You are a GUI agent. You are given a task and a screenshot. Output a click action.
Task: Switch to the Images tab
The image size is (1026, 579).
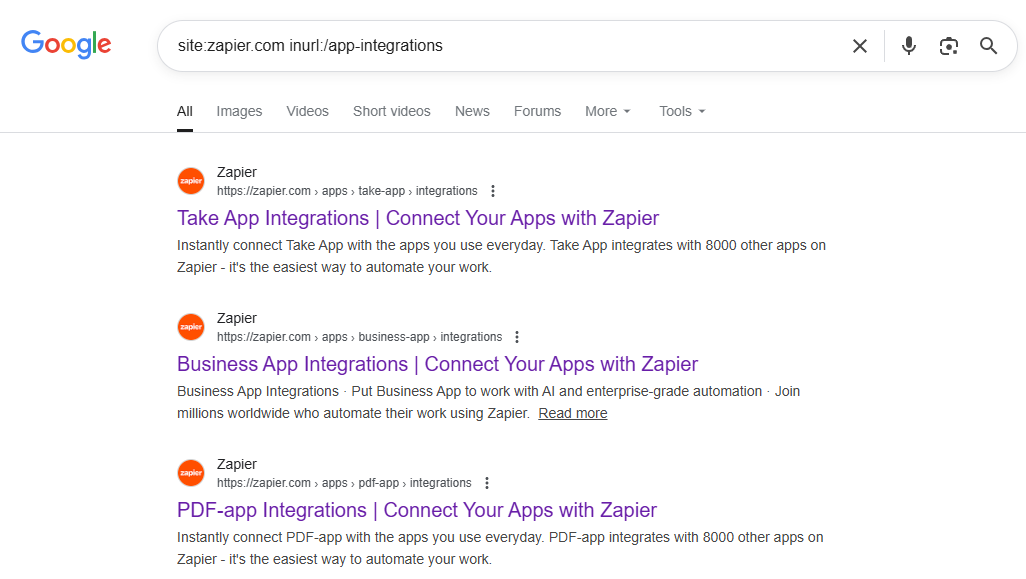tap(239, 111)
